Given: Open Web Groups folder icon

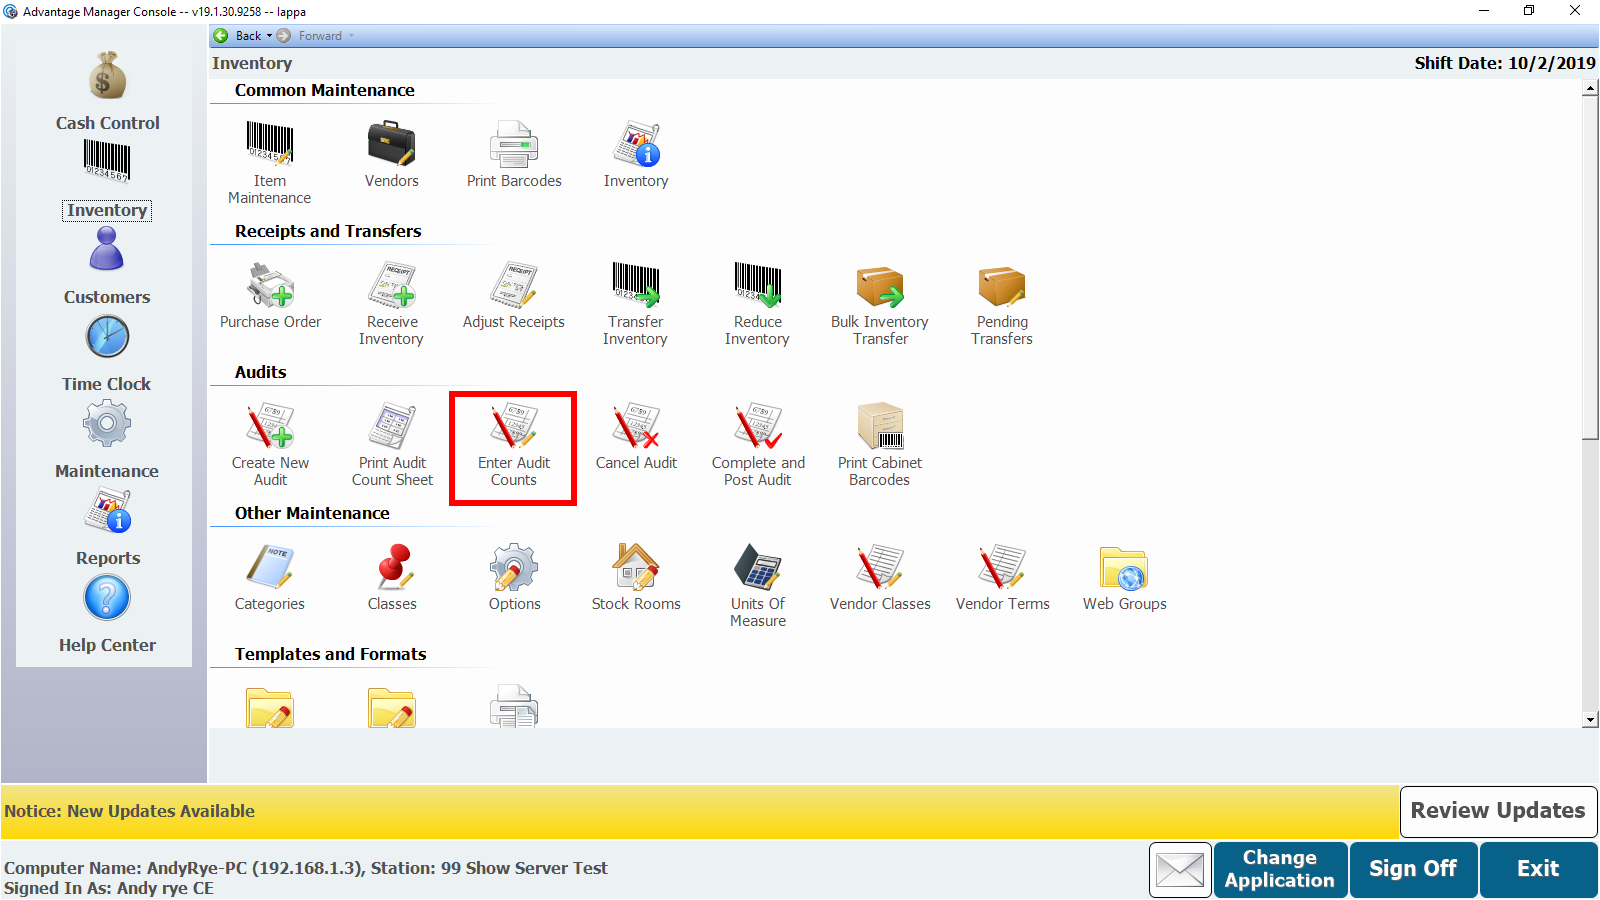Looking at the screenshot, I should (x=1124, y=568).
